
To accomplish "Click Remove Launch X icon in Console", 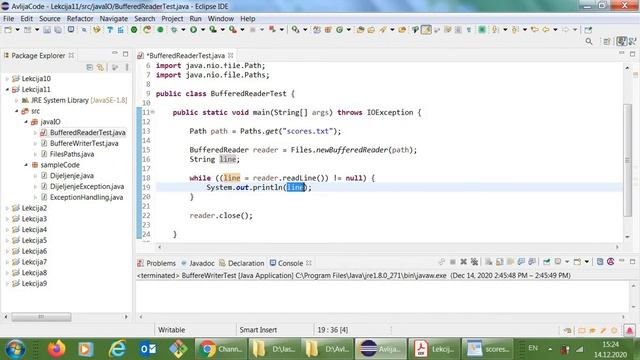I will tap(464, 262).
